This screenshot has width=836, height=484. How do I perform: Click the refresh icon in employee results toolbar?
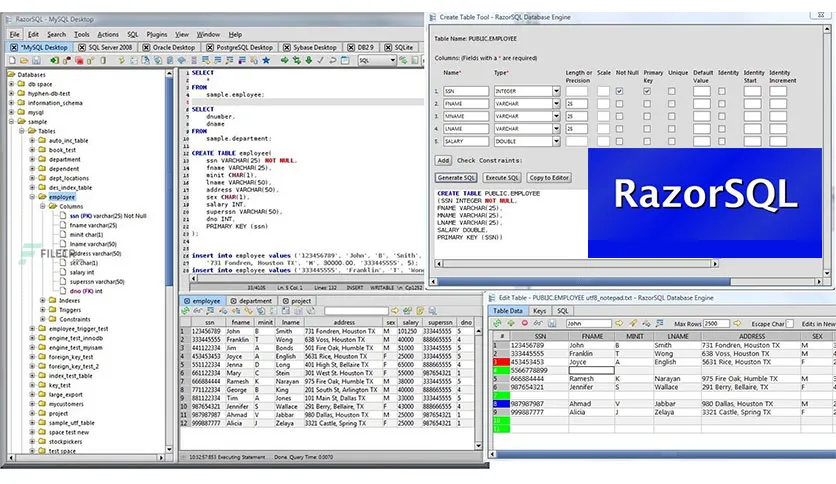[x=186, y=311]
